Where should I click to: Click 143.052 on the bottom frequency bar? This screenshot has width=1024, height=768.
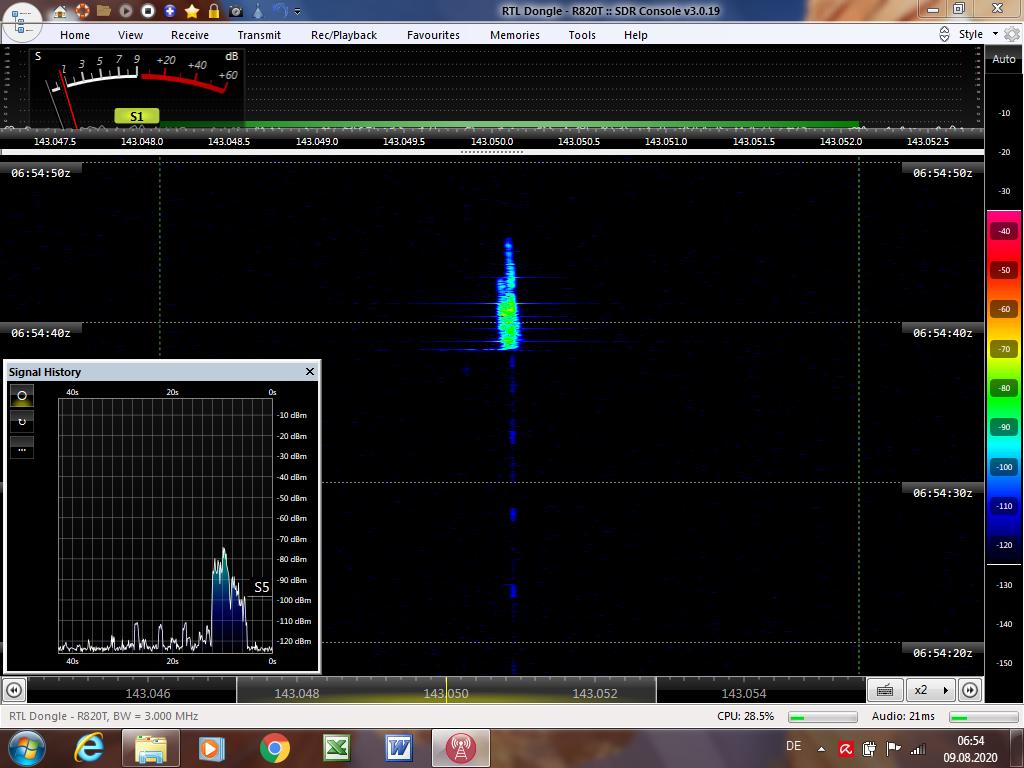pos(595,694)
